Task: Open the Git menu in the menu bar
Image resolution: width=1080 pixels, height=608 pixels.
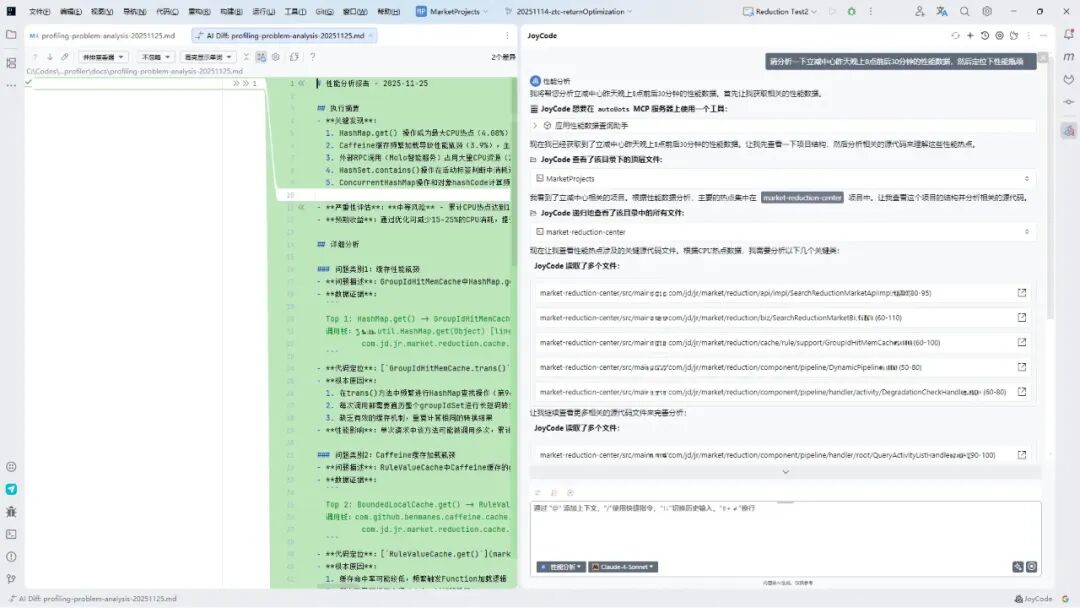Action: click(324, 12)
